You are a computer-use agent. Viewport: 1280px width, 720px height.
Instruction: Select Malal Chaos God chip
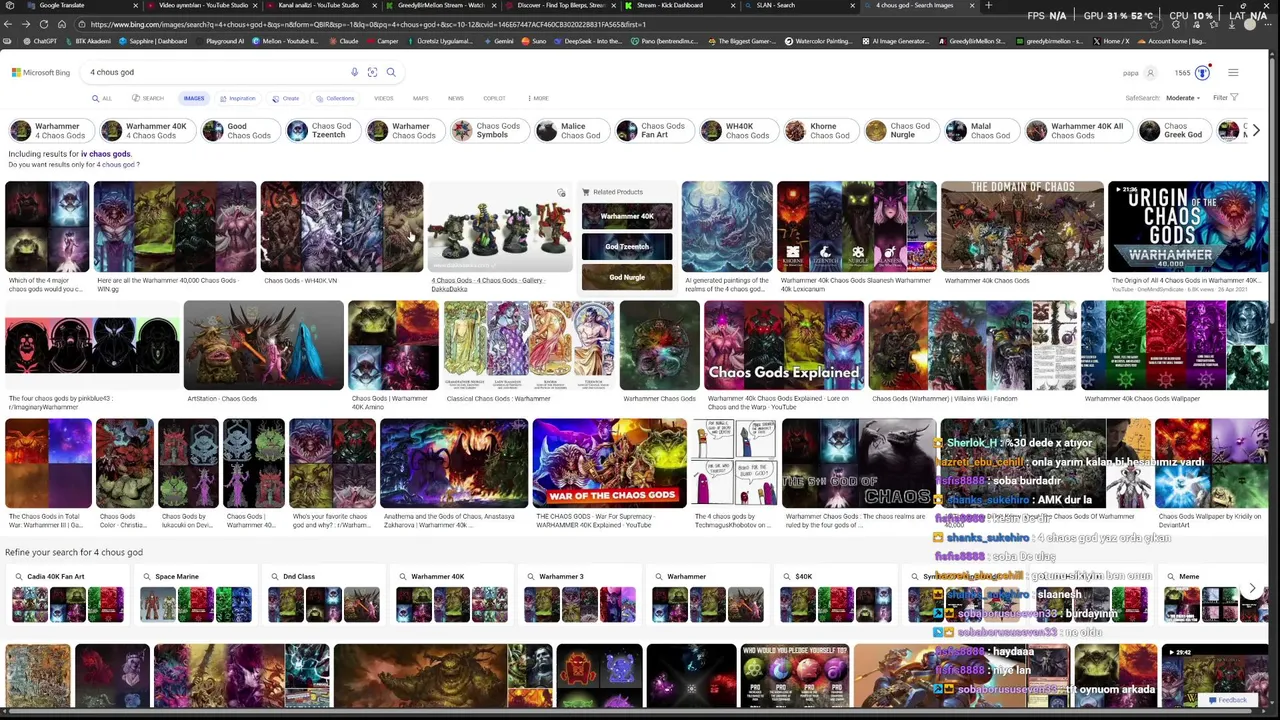[x=980, y=131]
